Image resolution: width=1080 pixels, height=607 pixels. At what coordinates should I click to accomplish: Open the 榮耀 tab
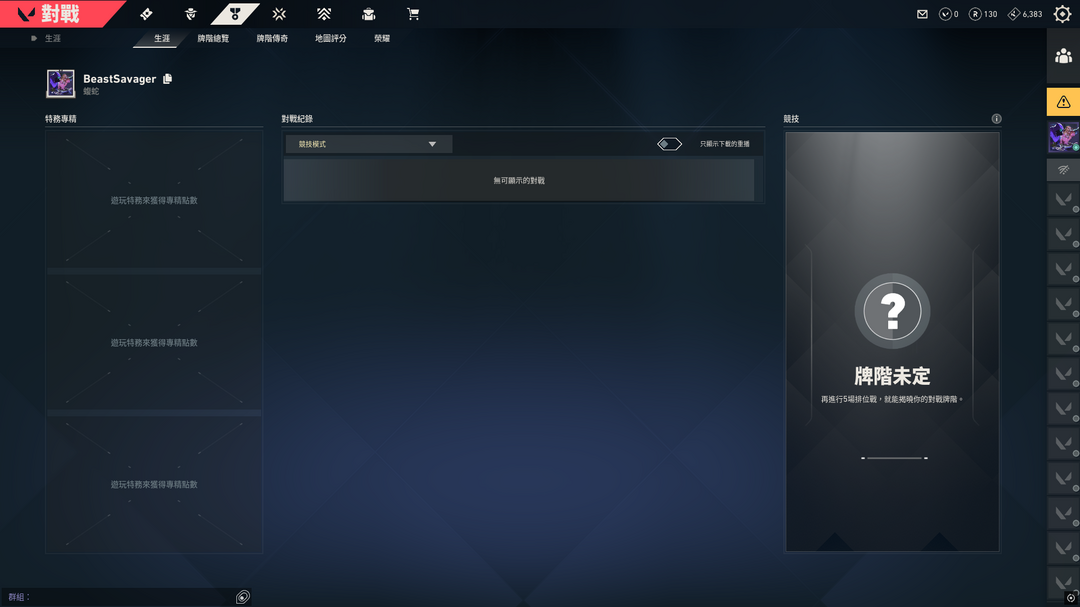[382, 39]
